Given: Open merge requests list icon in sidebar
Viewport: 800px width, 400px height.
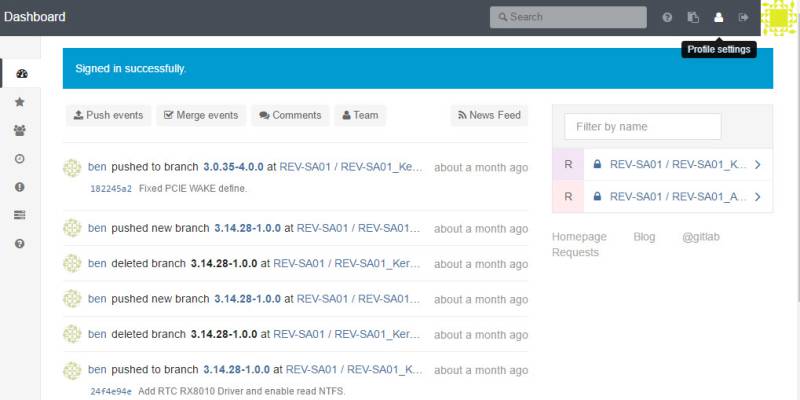Looking at the screenshot, I should point(20,215).
